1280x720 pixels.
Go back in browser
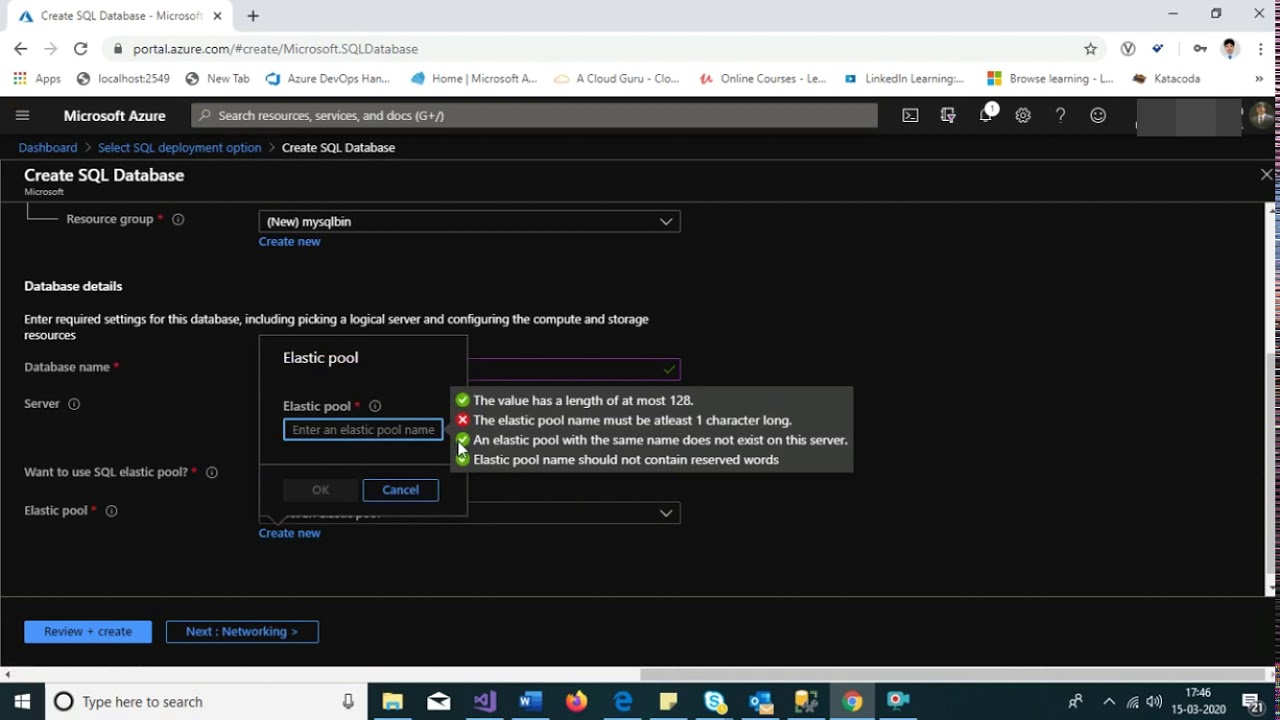pos(21,48)
